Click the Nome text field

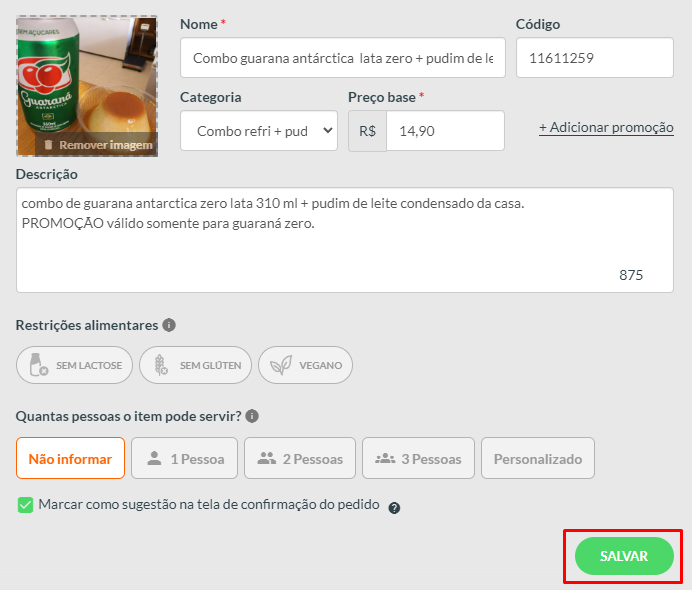point(343,58)
